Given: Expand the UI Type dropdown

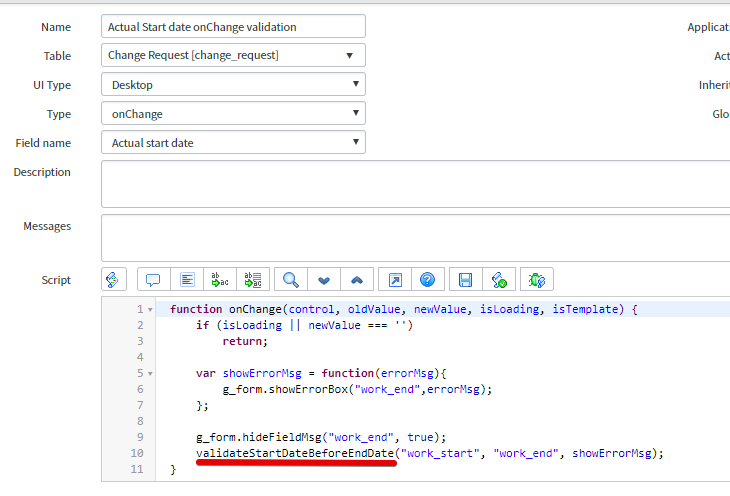Looking at the screenshot, I should (233, 85).
